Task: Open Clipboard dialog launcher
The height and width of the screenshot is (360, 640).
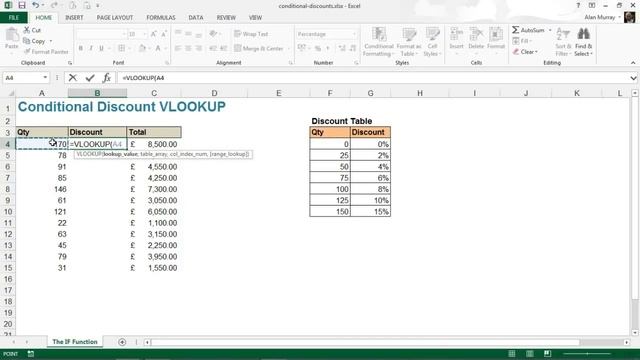Action: pyautogui.click(x=70, y=63)
